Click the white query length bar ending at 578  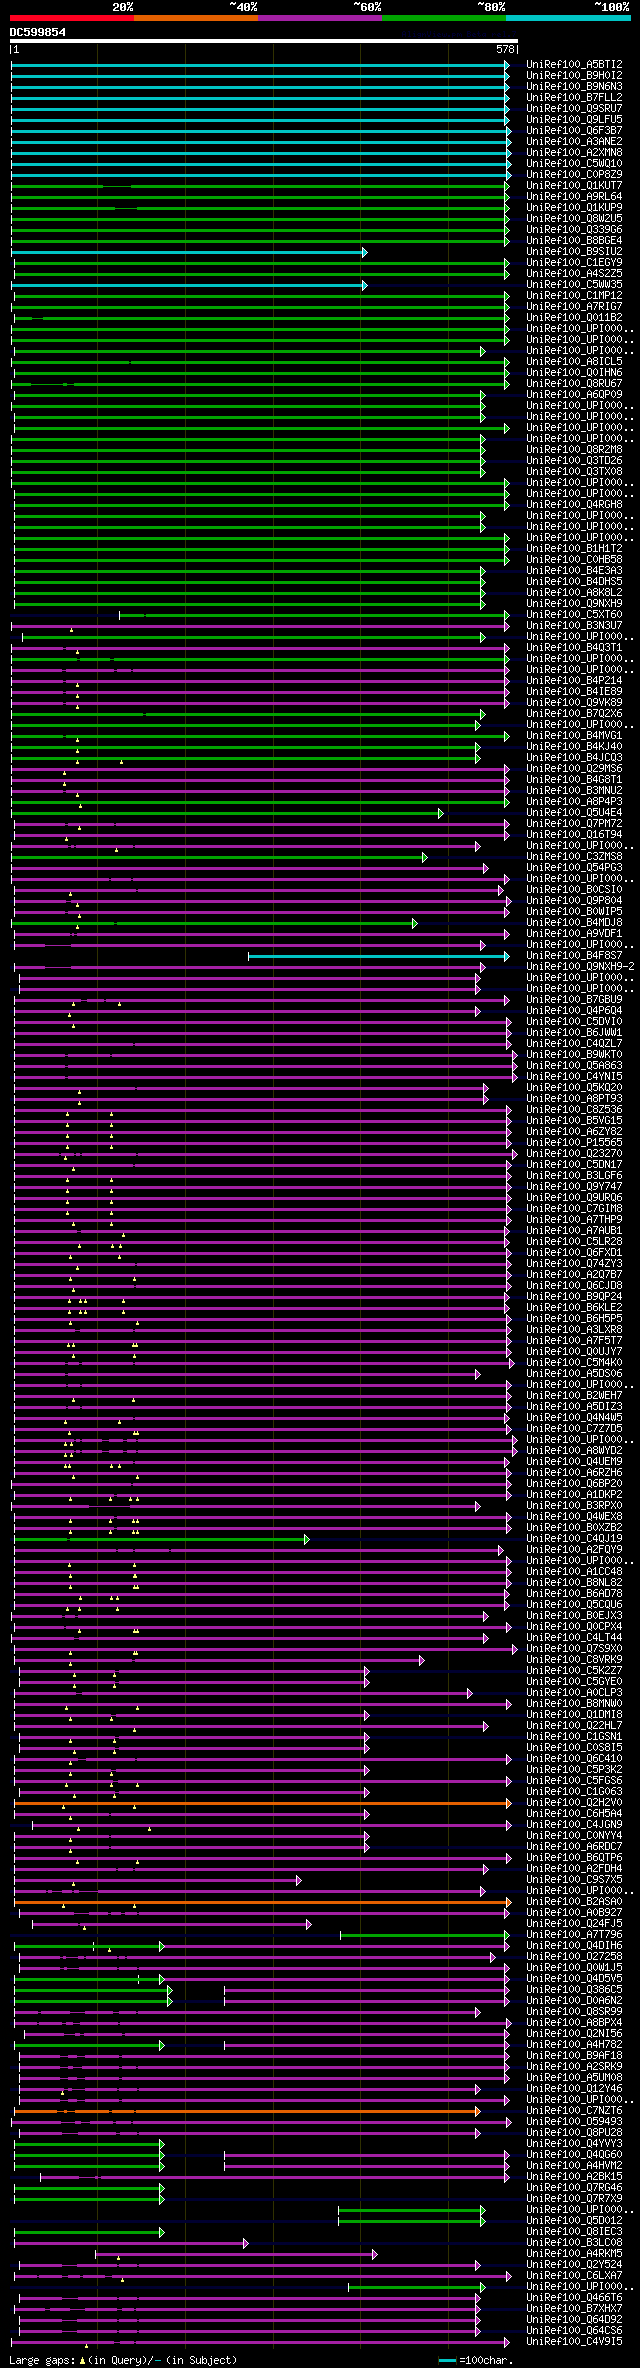click(264, 41)
